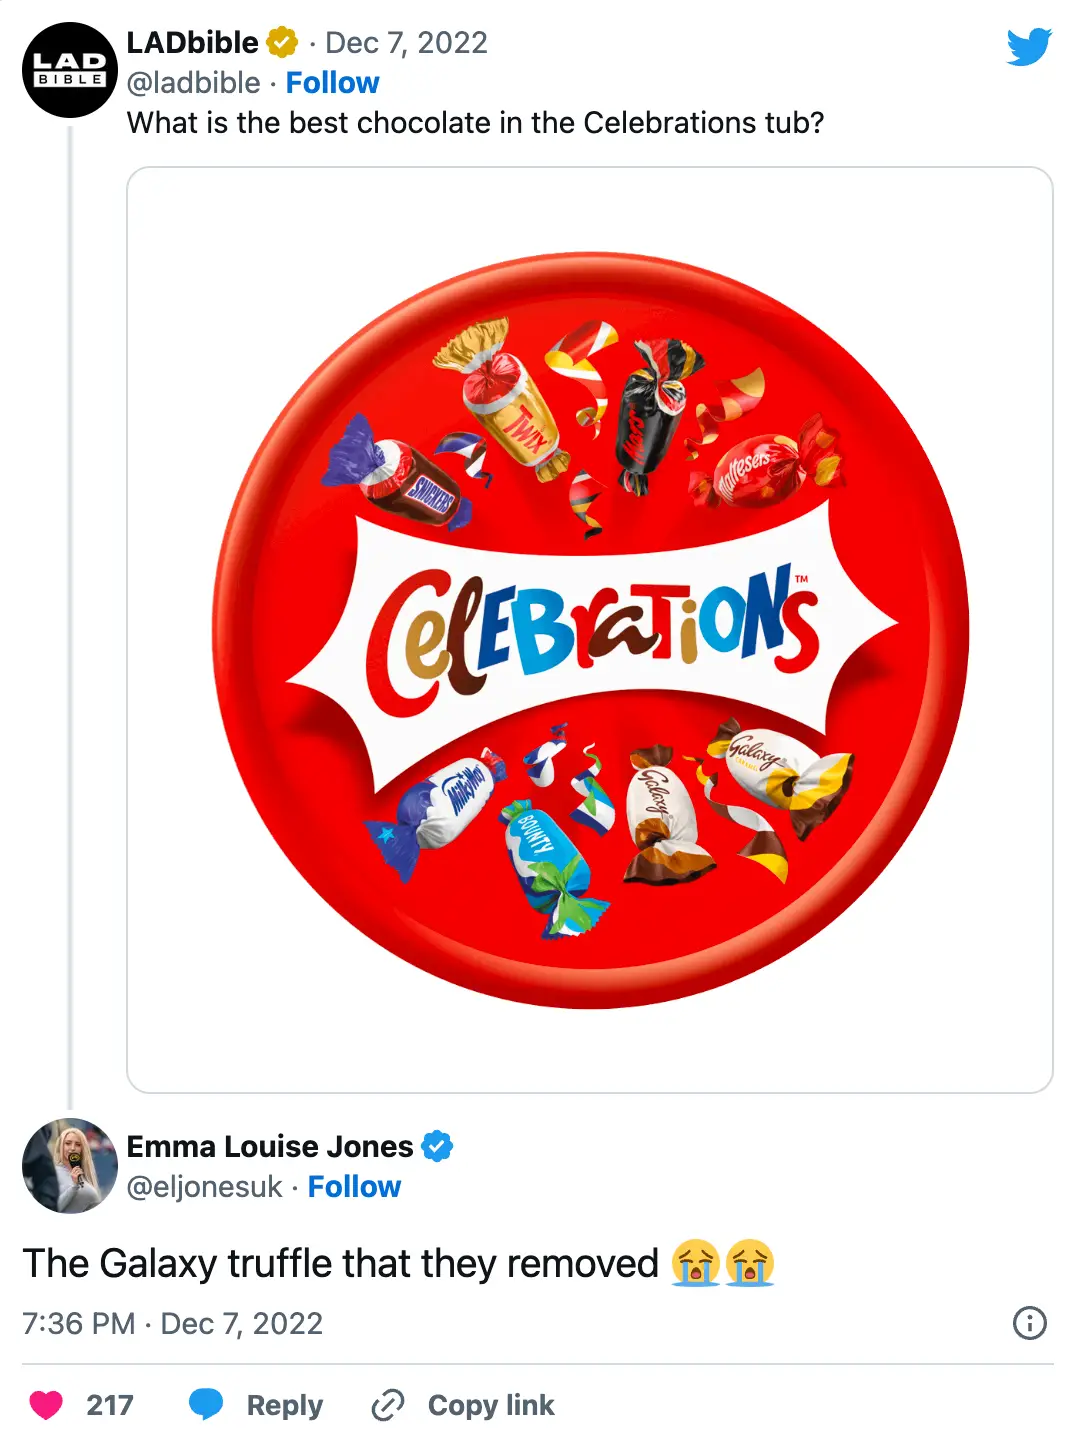This screenshot has height=1432, width=1070.
Task: Toggle Follow on @eljonesuk
Action: [355, 1186]
